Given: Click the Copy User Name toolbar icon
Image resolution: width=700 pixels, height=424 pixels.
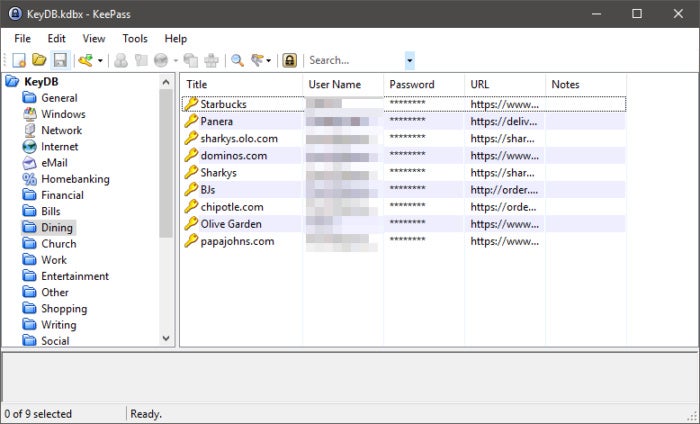Looking at the screenshot, I should click(121, 60).
